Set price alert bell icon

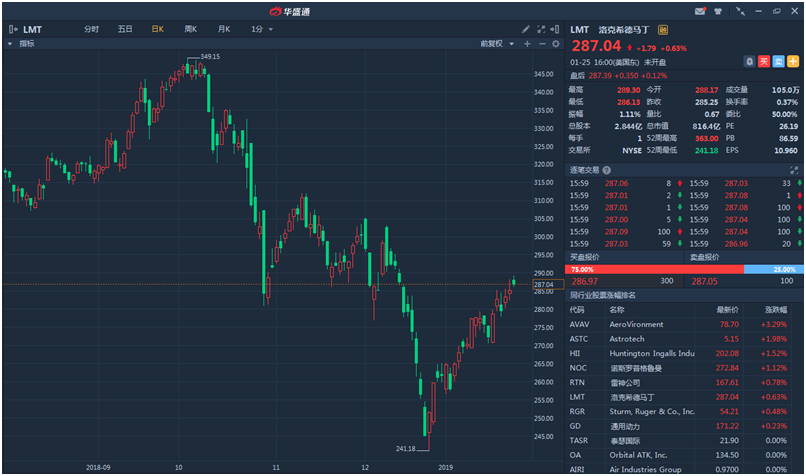click(x=749, y=62)
